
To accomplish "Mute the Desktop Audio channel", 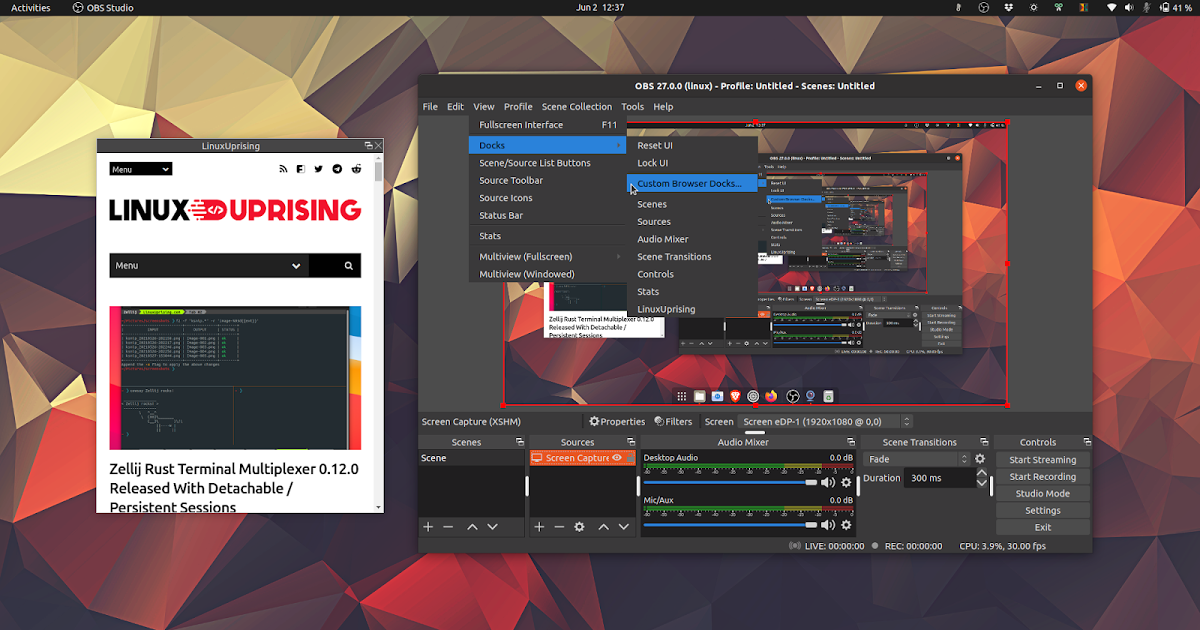I will click(x=828, y=483).
